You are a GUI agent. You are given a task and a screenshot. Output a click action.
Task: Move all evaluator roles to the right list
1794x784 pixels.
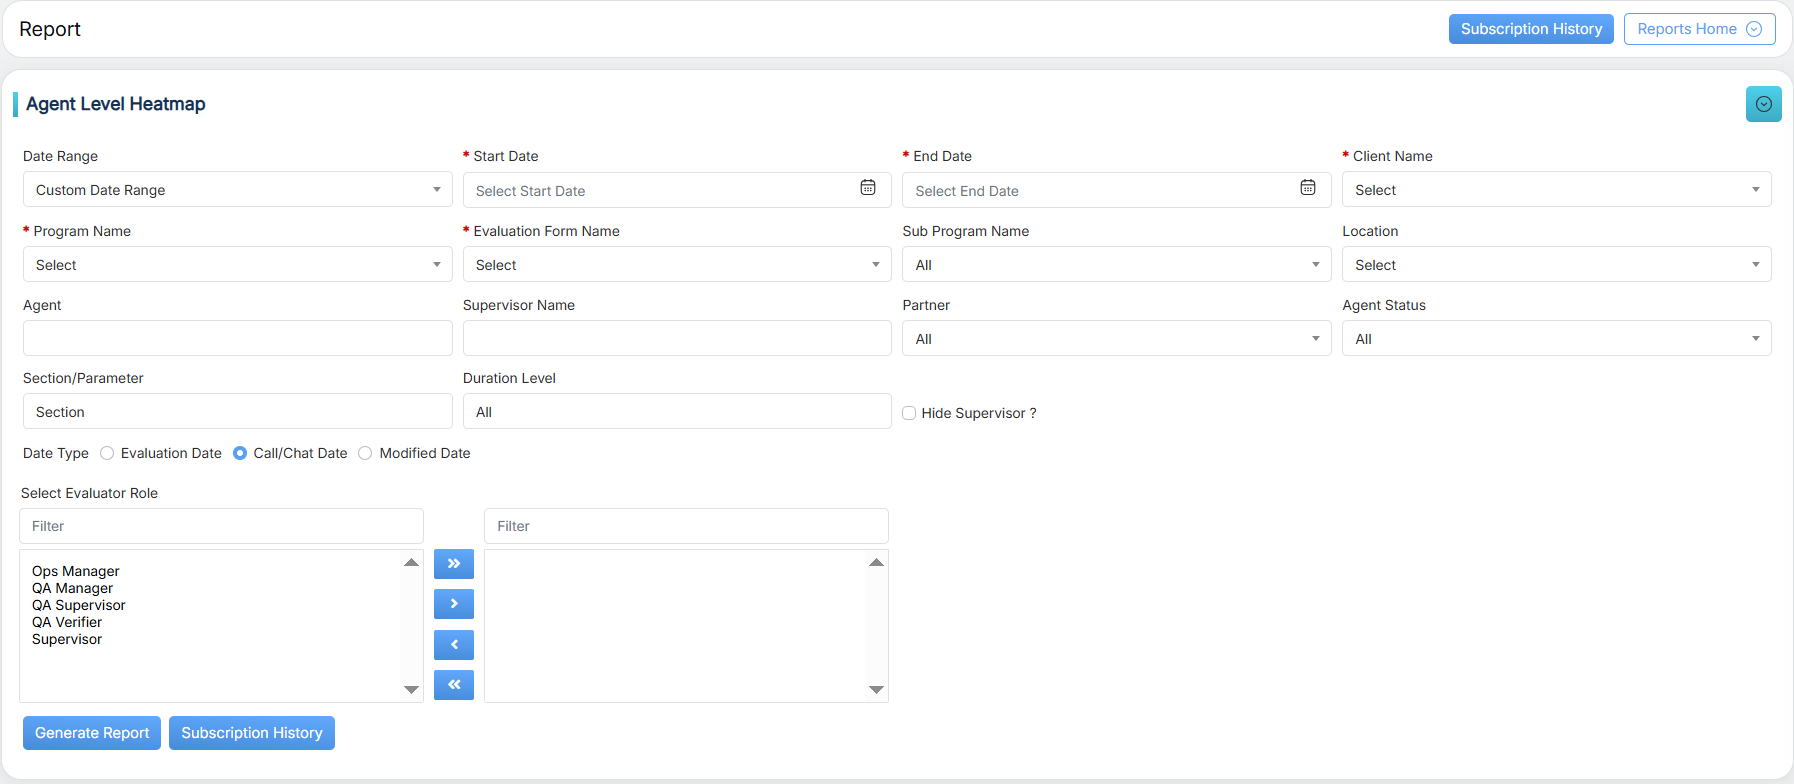pos(453,564)
